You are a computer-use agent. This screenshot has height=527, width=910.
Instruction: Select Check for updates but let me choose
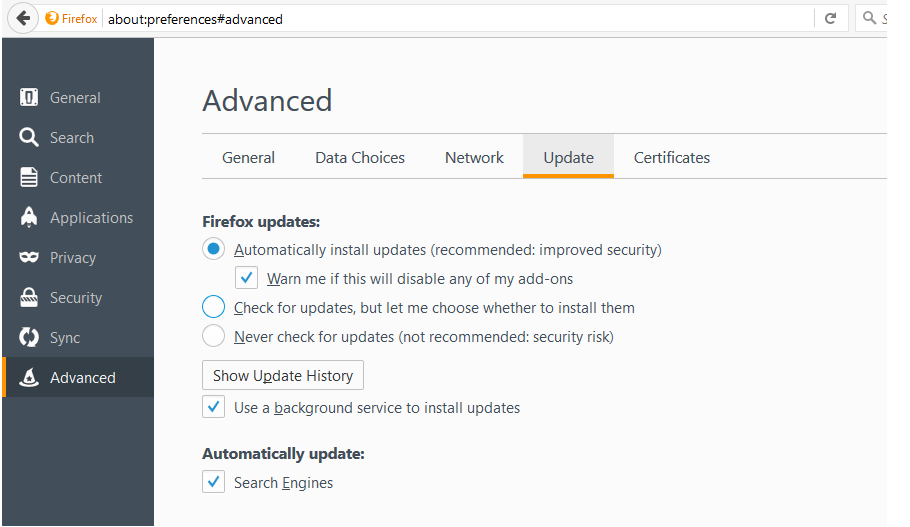[214, 306]
